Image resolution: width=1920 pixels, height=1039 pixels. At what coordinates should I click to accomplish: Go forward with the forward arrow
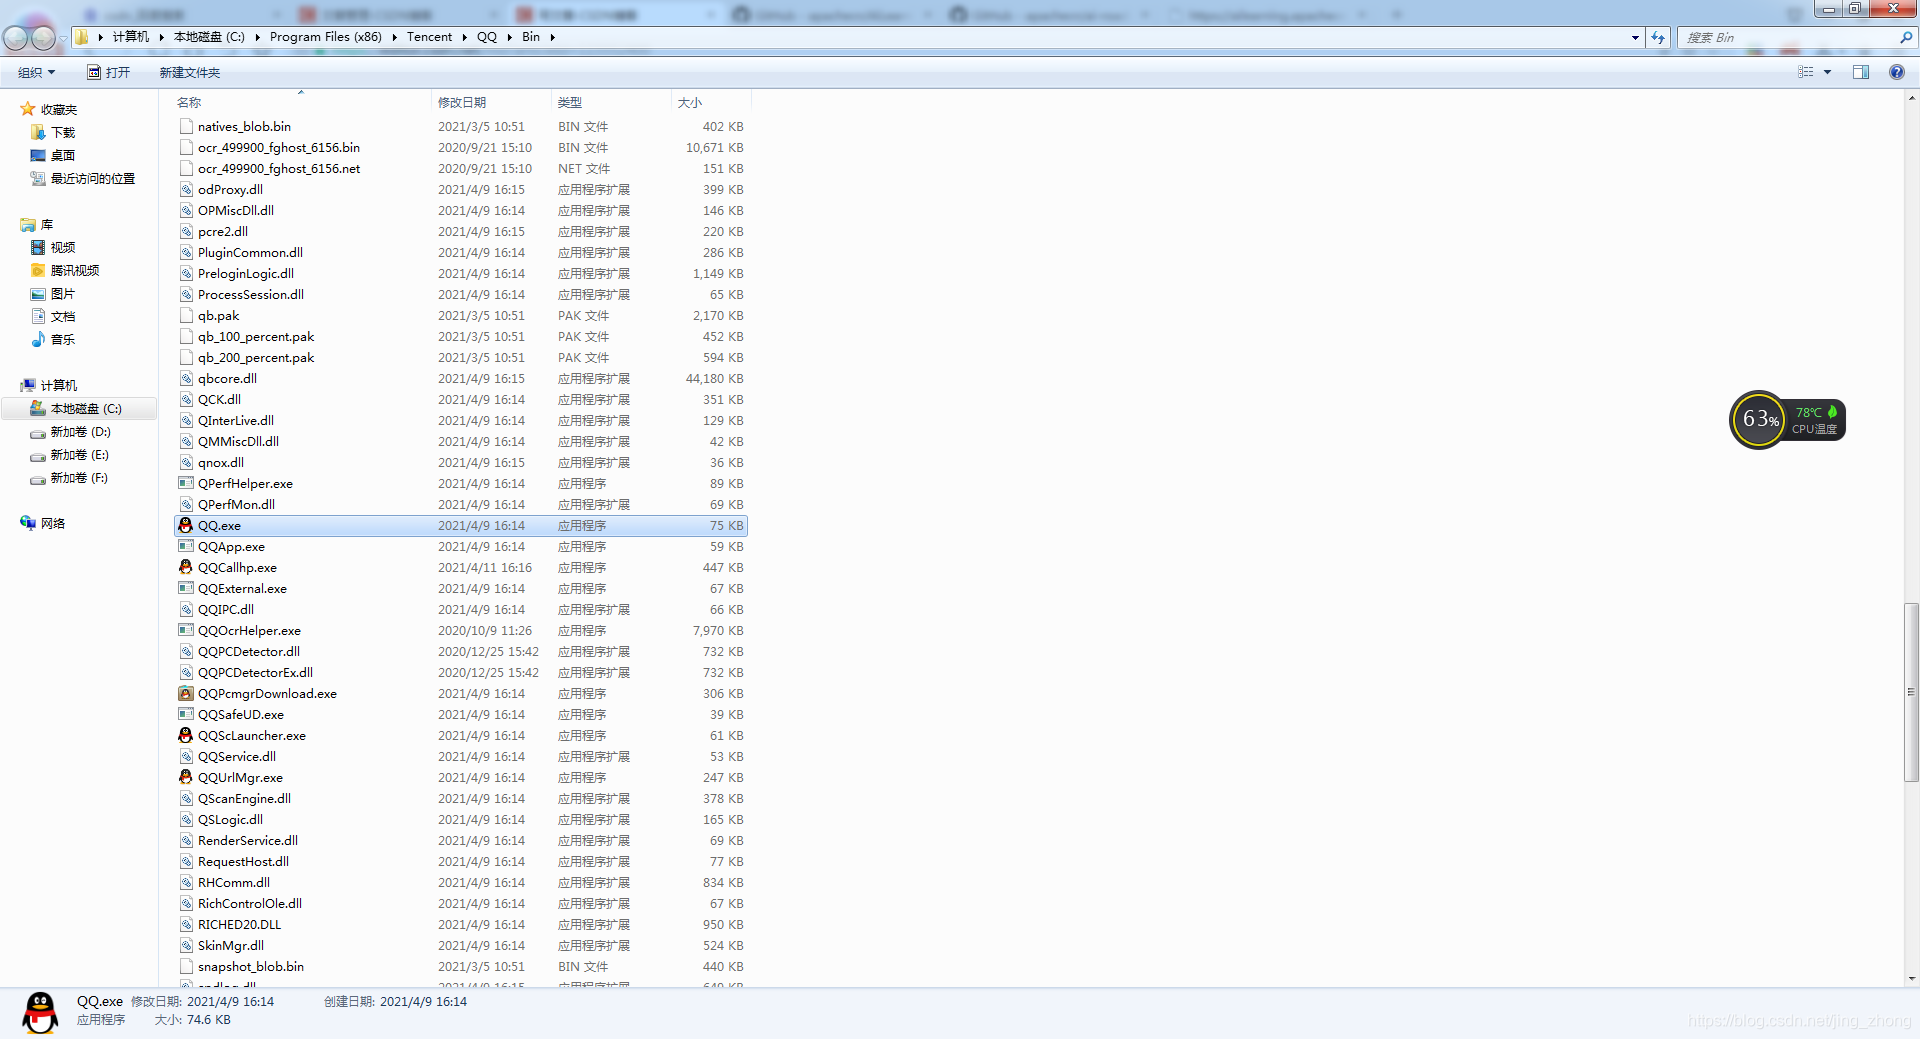coord(43,38)
